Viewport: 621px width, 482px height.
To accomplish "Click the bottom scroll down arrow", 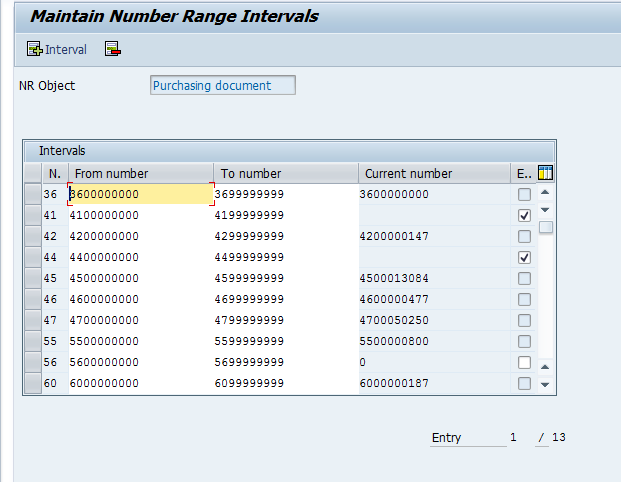I will coord(545,385).
